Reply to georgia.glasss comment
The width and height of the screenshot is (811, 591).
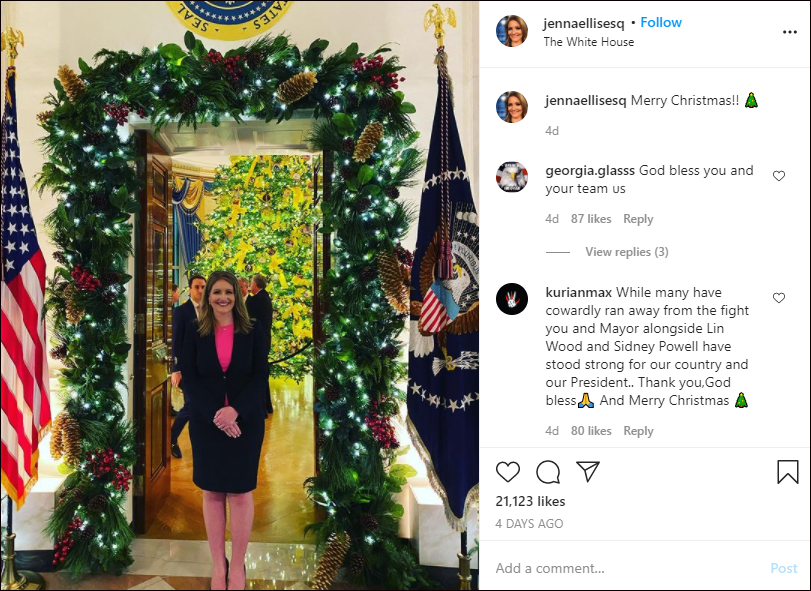(638, 219)
